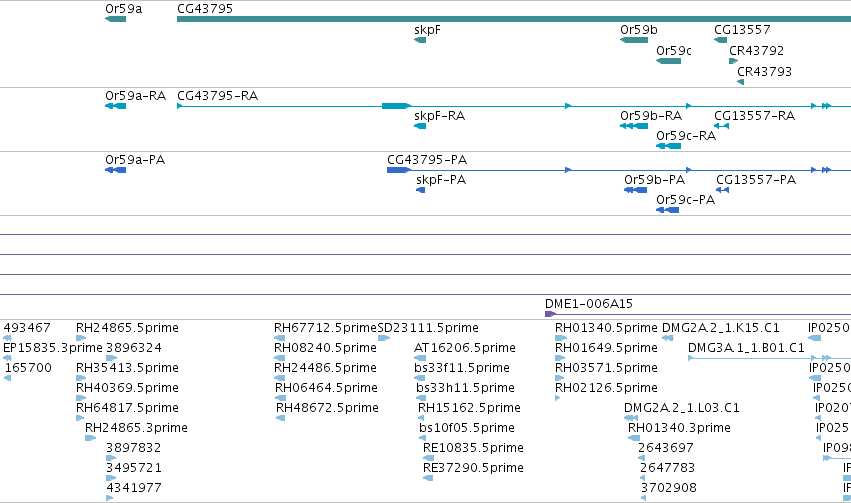Screen dimensions: 851x503
Task: Click the CG43795 gene bar
Action: coord(514,19)
